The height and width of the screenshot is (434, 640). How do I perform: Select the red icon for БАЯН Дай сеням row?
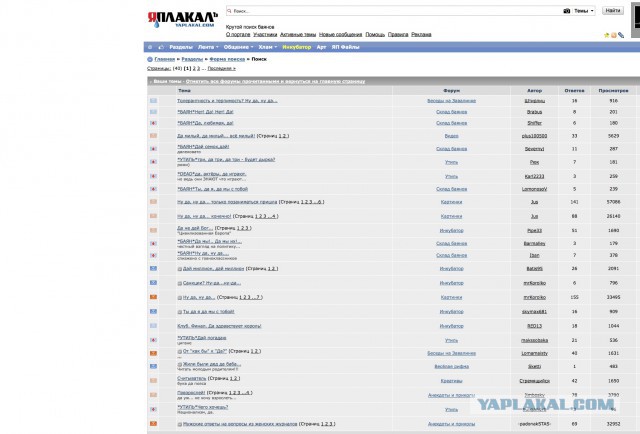point(153,149)
